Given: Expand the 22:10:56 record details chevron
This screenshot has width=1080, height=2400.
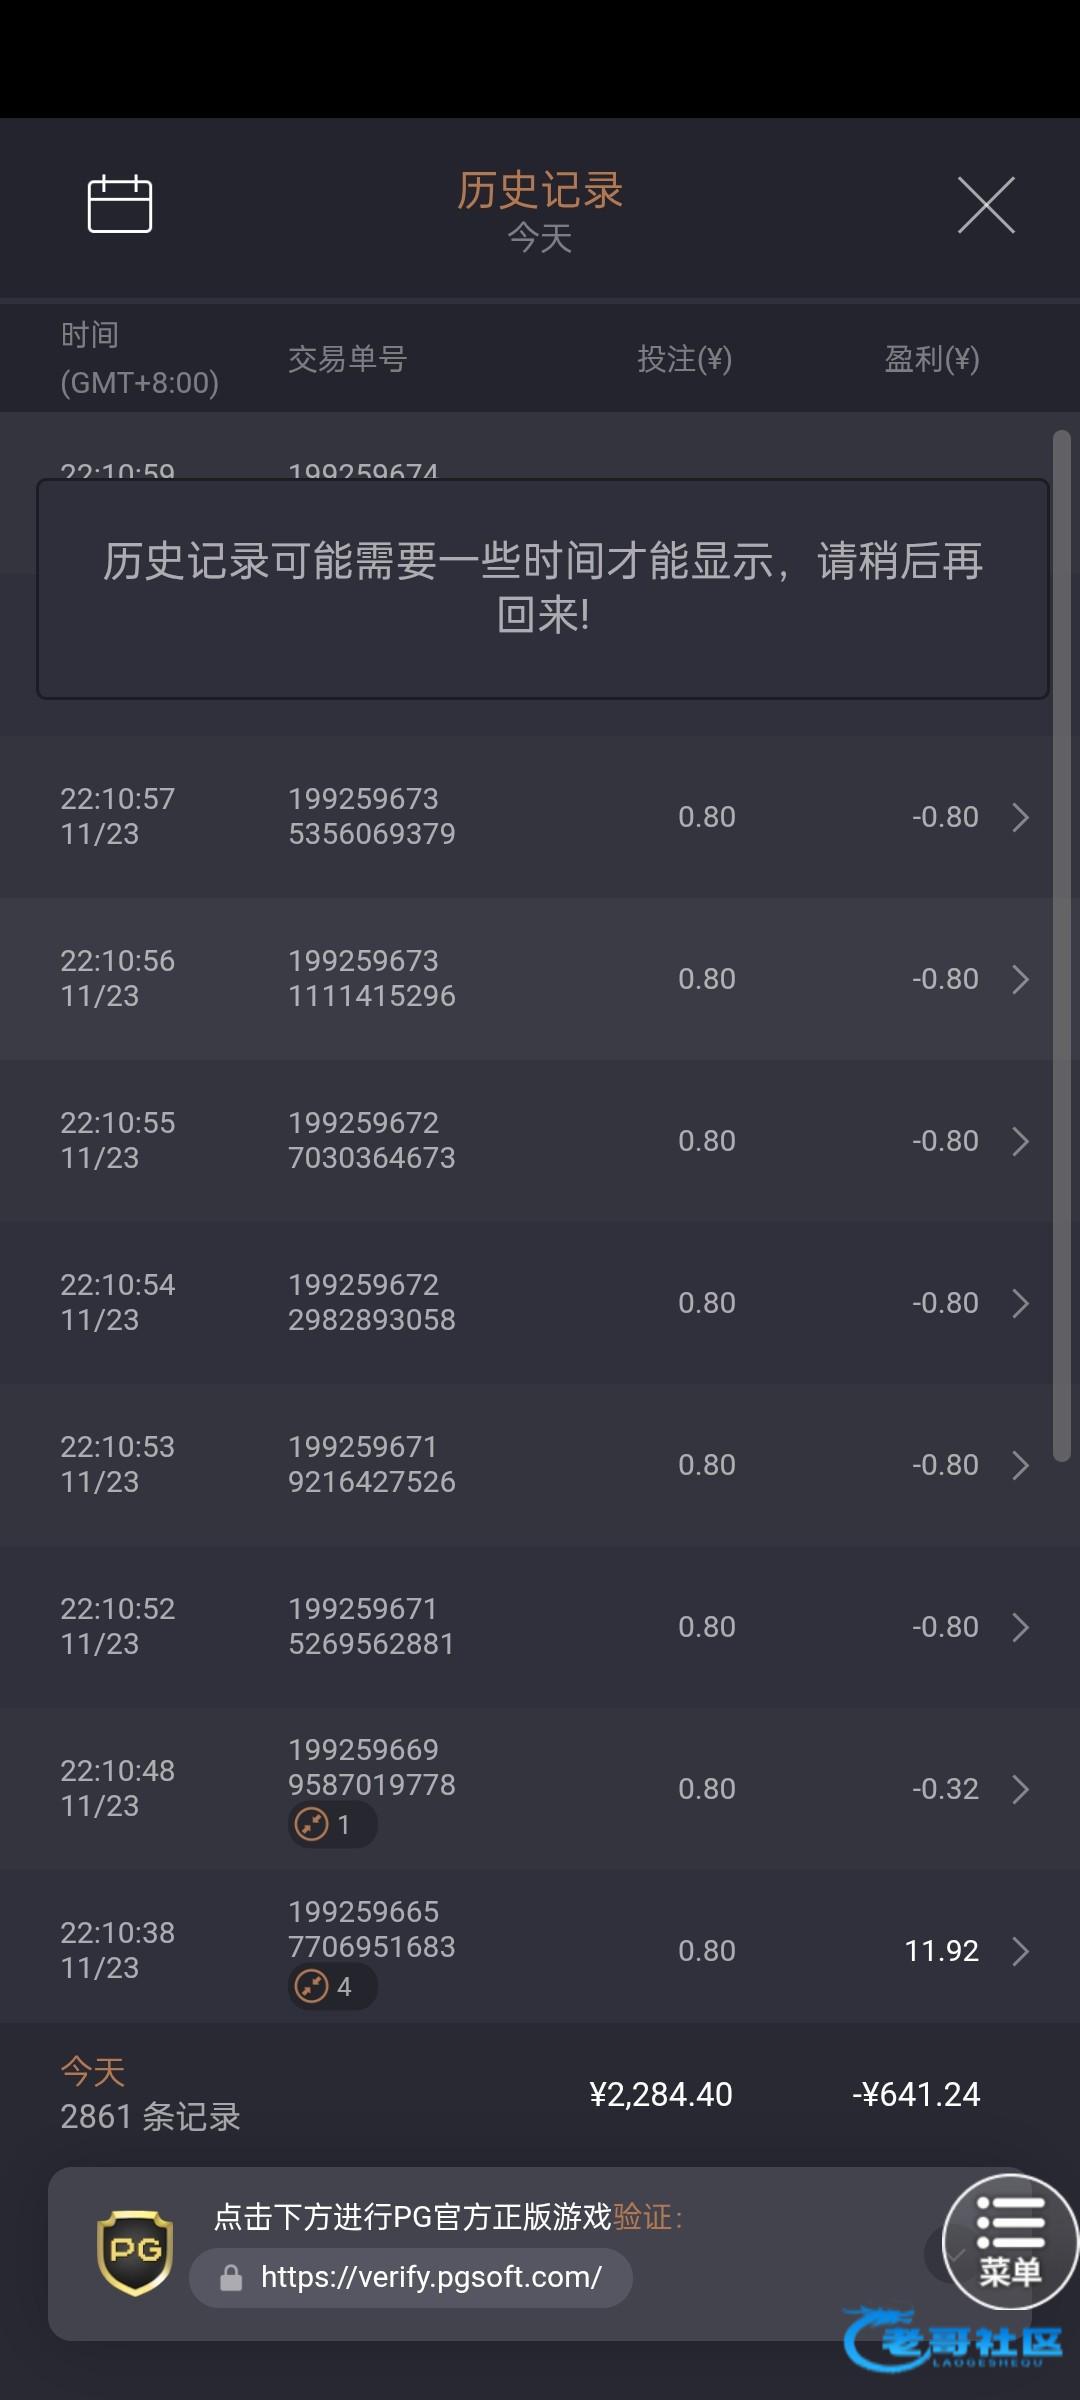Looking at the screenshot, I should pyautogui.click(x=1020, y=979).
